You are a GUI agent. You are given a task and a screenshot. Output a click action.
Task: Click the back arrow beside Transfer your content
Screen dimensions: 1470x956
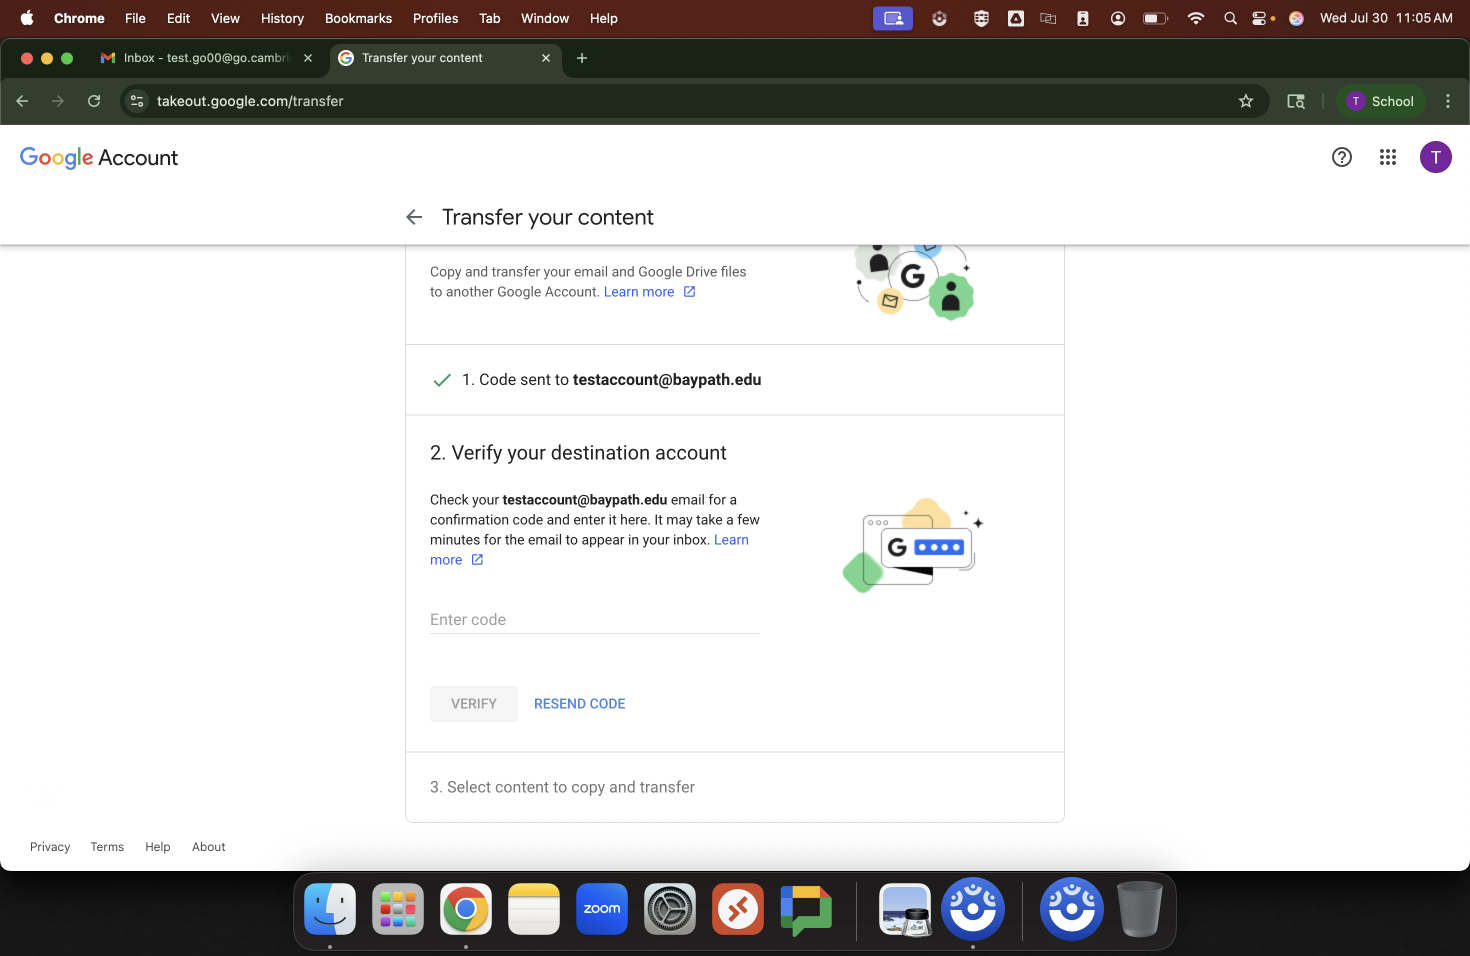pos(414,217)
